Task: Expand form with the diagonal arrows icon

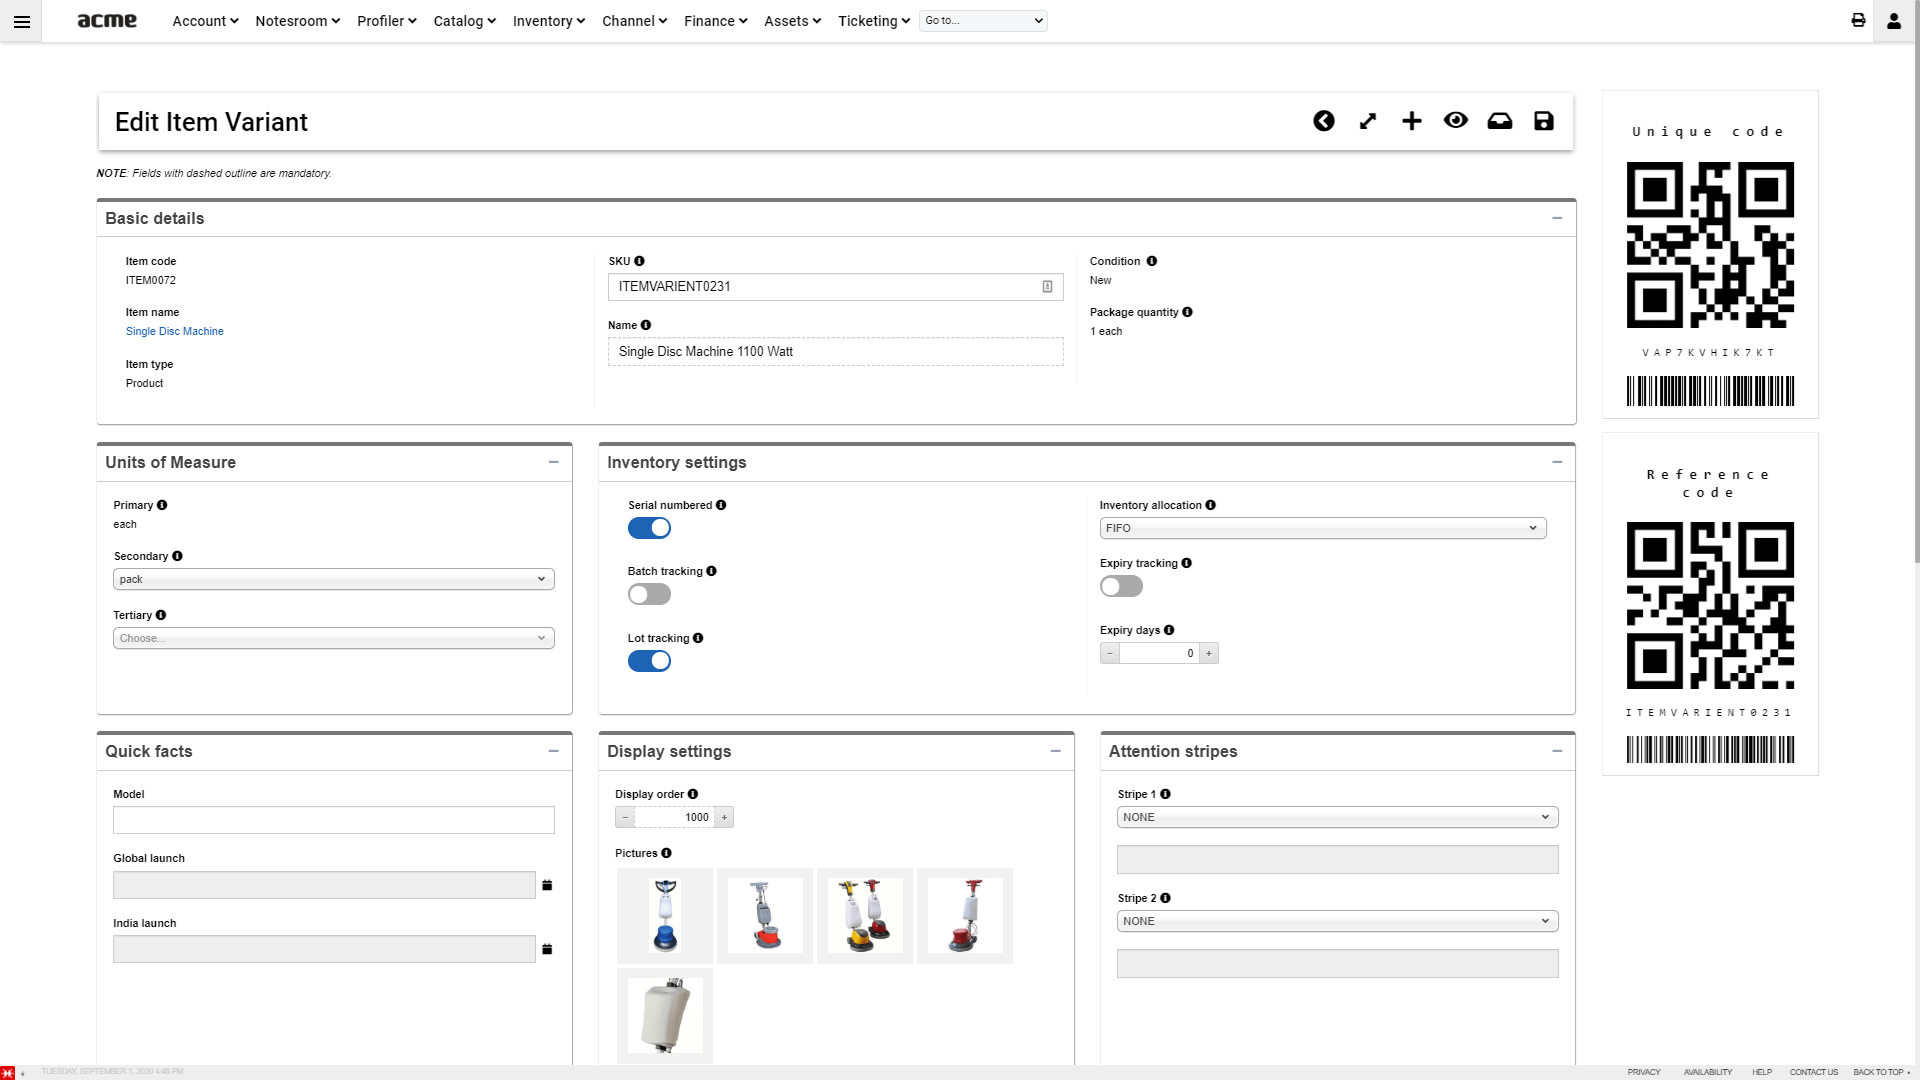Action: coord(1368,121)
